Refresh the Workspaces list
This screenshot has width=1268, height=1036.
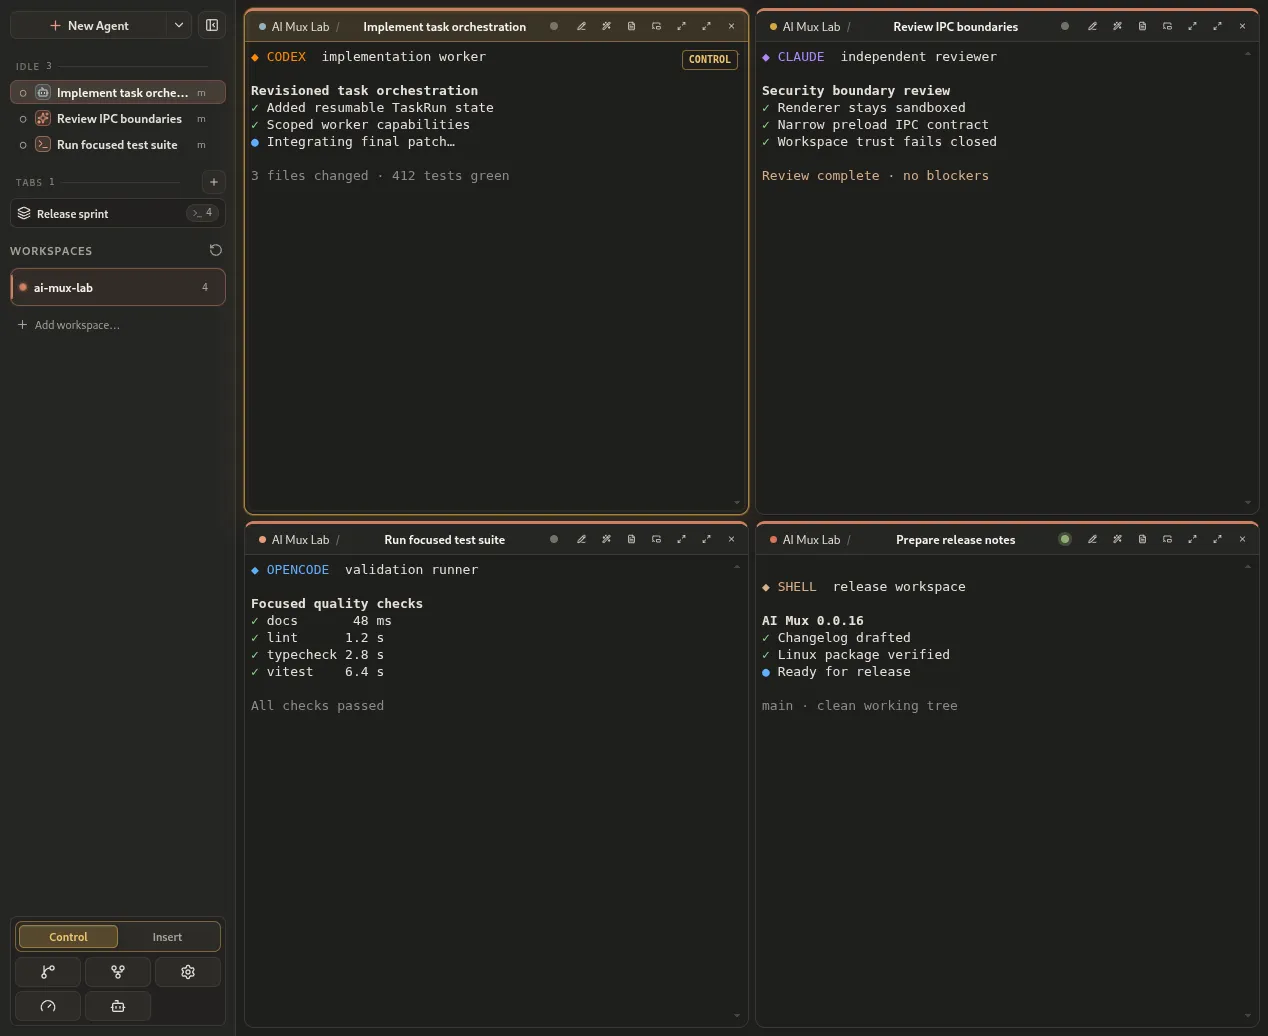click(215, 250)
